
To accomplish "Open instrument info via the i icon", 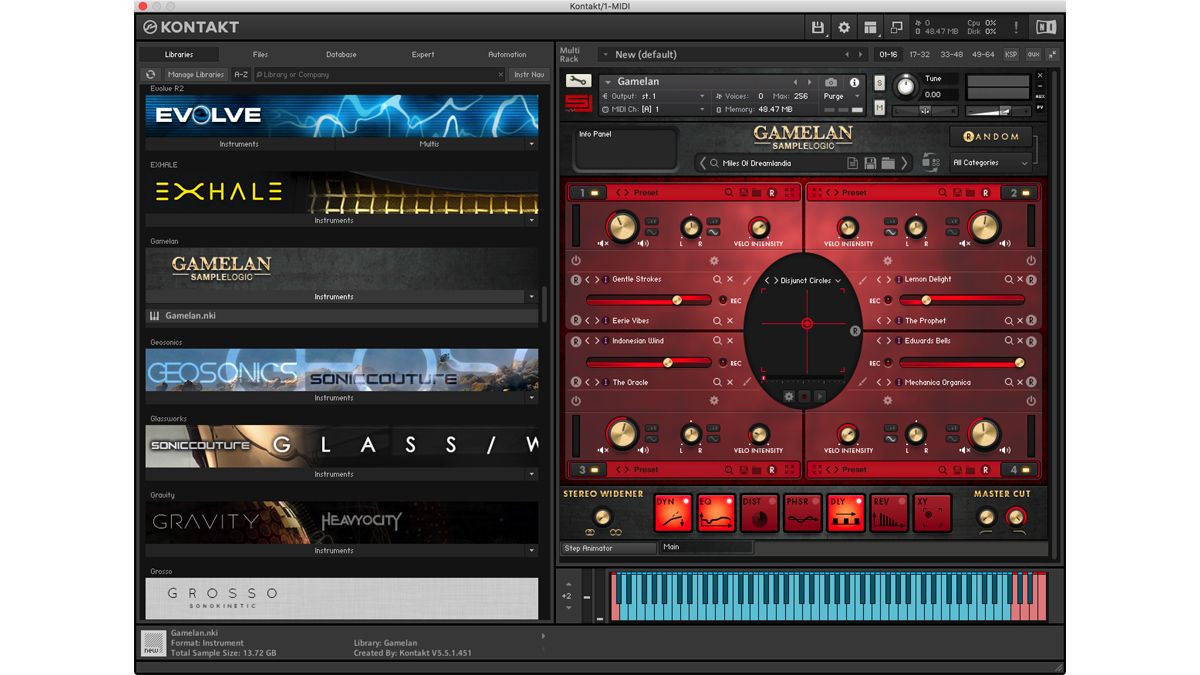I will click(854, 81).
